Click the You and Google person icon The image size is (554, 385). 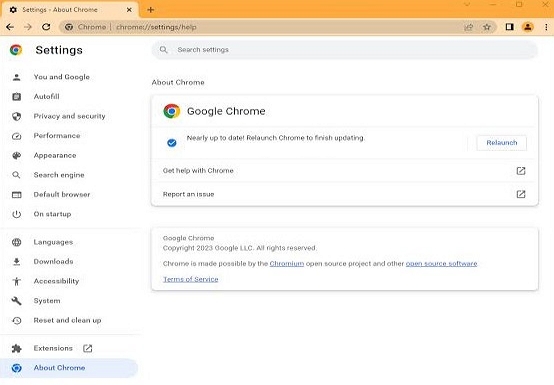pos(17,77)
